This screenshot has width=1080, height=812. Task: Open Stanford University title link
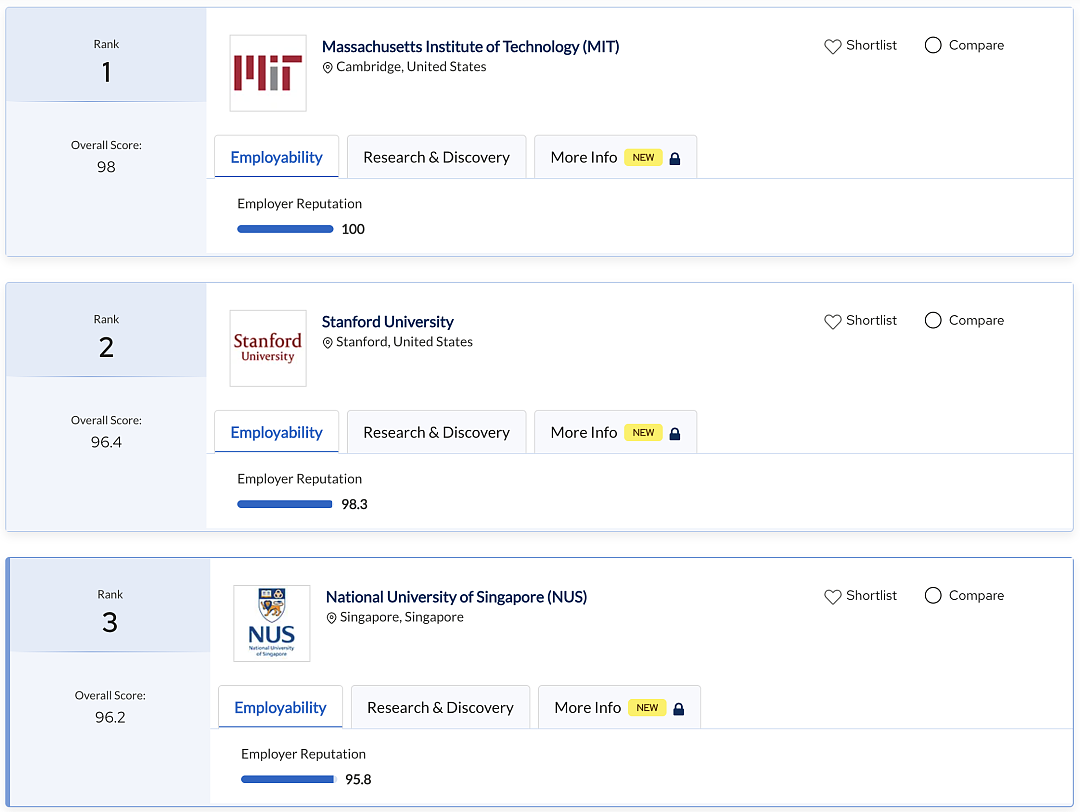pyautogui.click(x=388, y=322)
